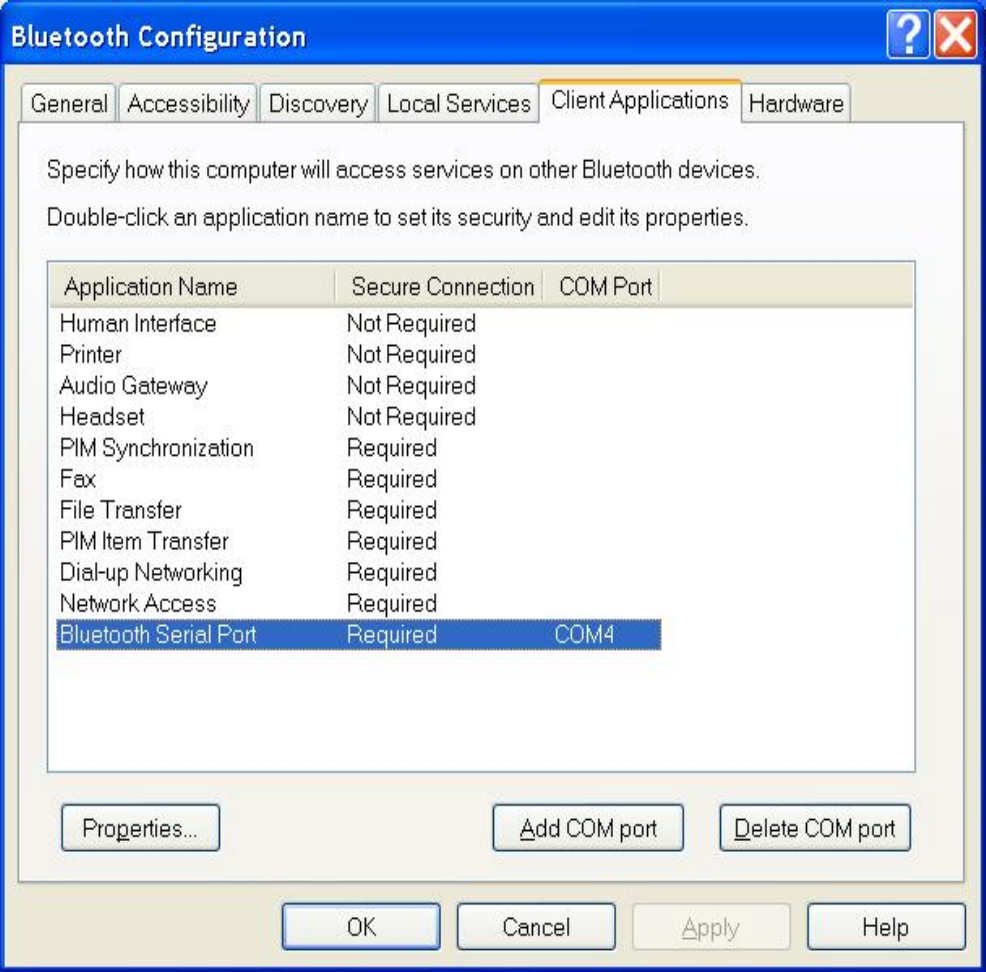Open the Accessibility tab
The image size is (986, 972).
tap(188, 103)
